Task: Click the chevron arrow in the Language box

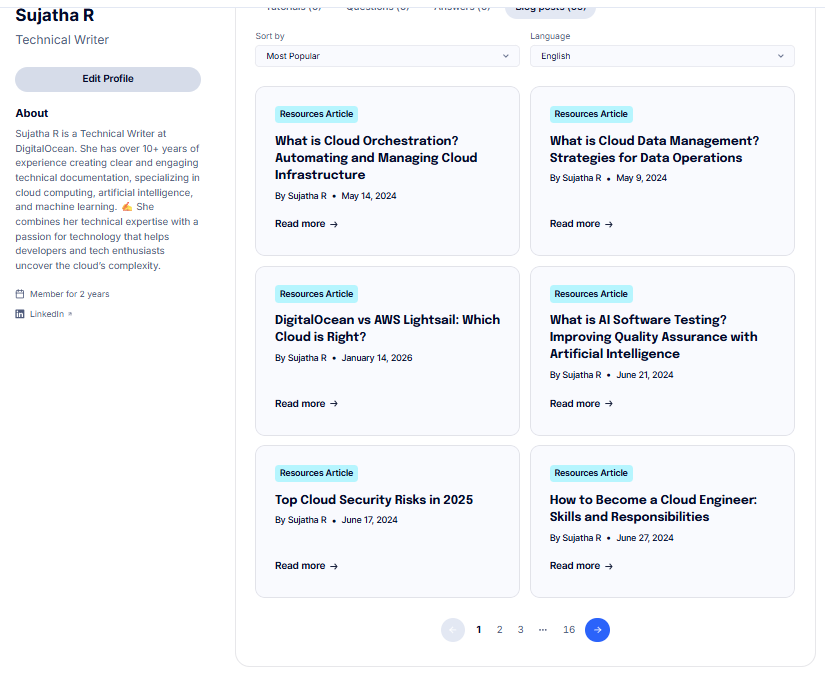Action: [781, 56]
